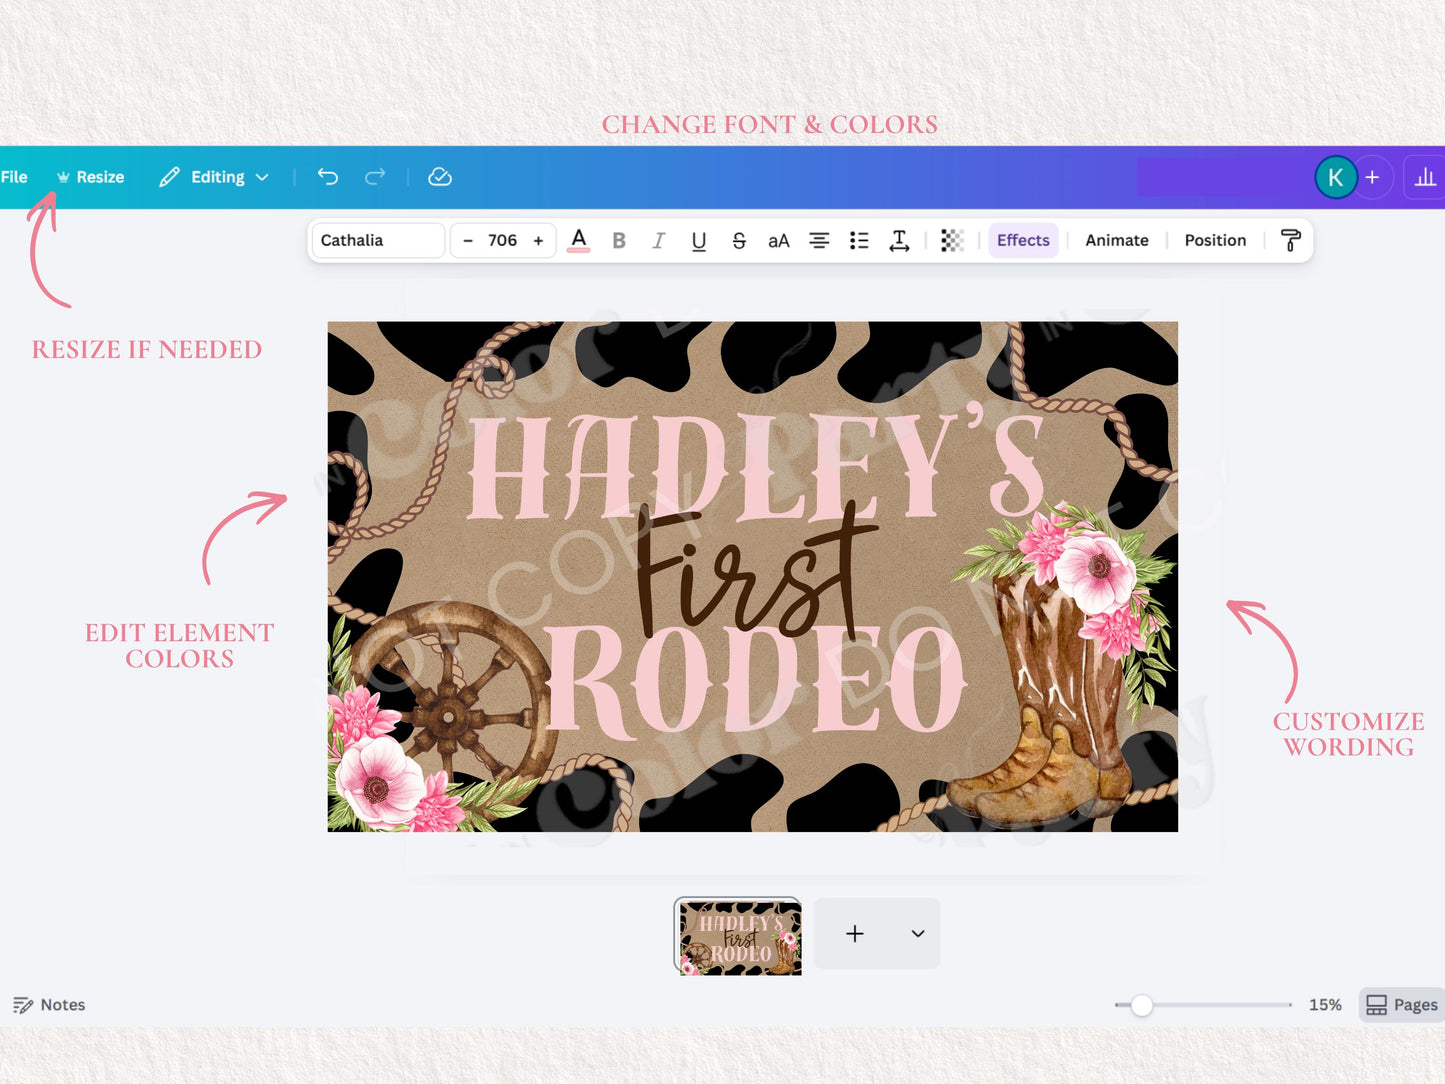Toggle underline formatting
The width and height of the screenshot is (1445, 1084).
click(x=699, y=240)
